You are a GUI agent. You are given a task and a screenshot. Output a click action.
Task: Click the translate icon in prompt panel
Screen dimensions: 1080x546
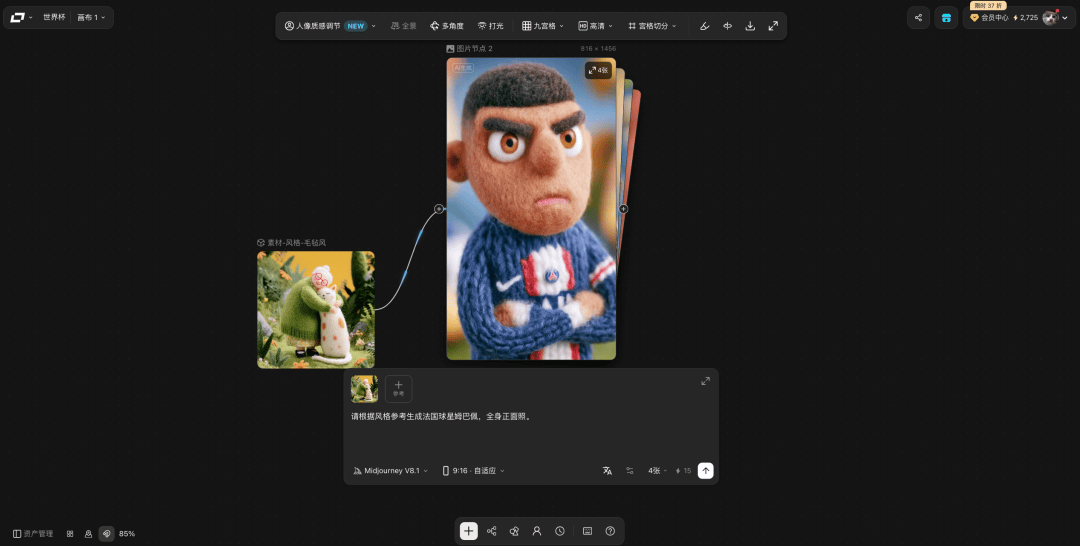click(607, 471)
